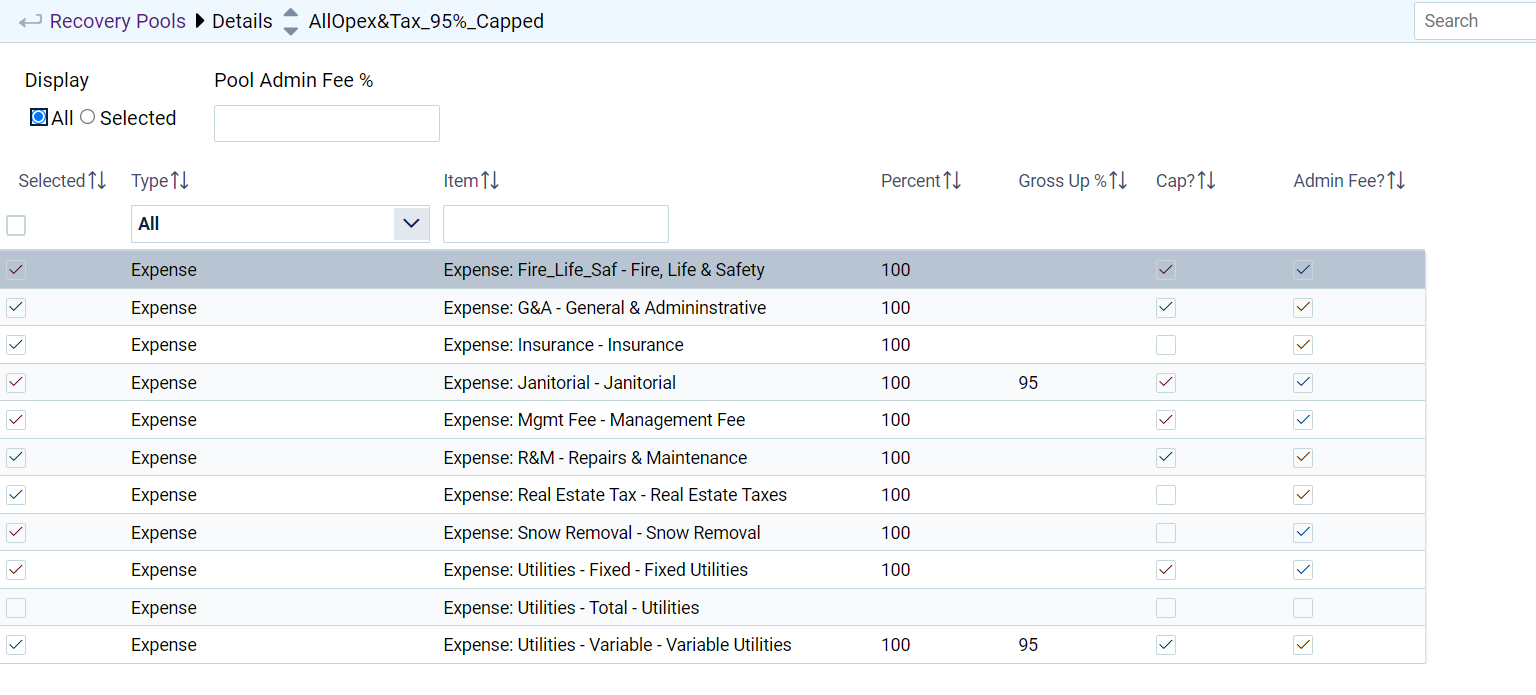Toggle Cap? for Repairs & Maintenance row
The width and height of the screenshot is (1536, 695).
click(1166, 458)
